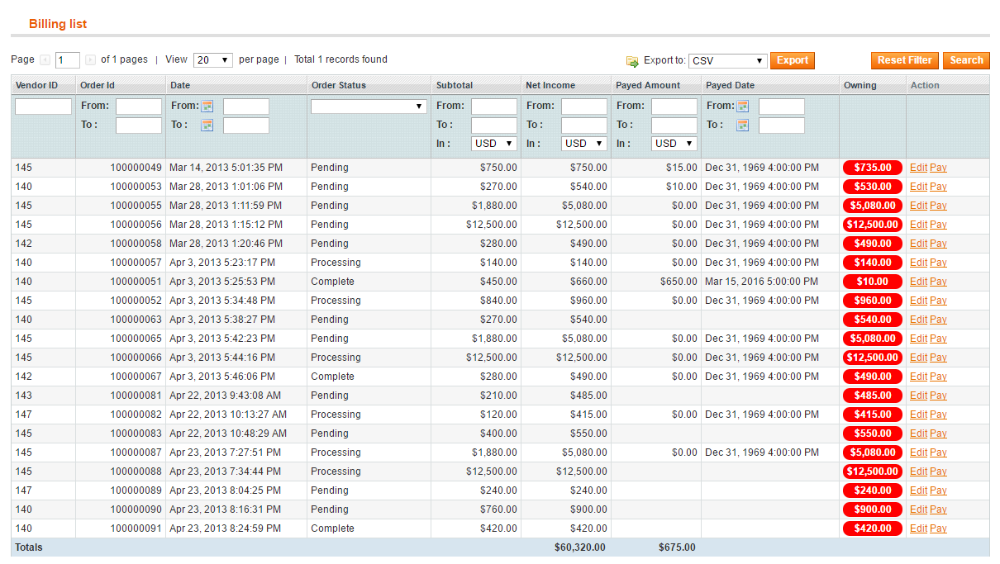Click Pay for order 100000091
Viewport: 1000px width, 564px height.
(938, 528)
